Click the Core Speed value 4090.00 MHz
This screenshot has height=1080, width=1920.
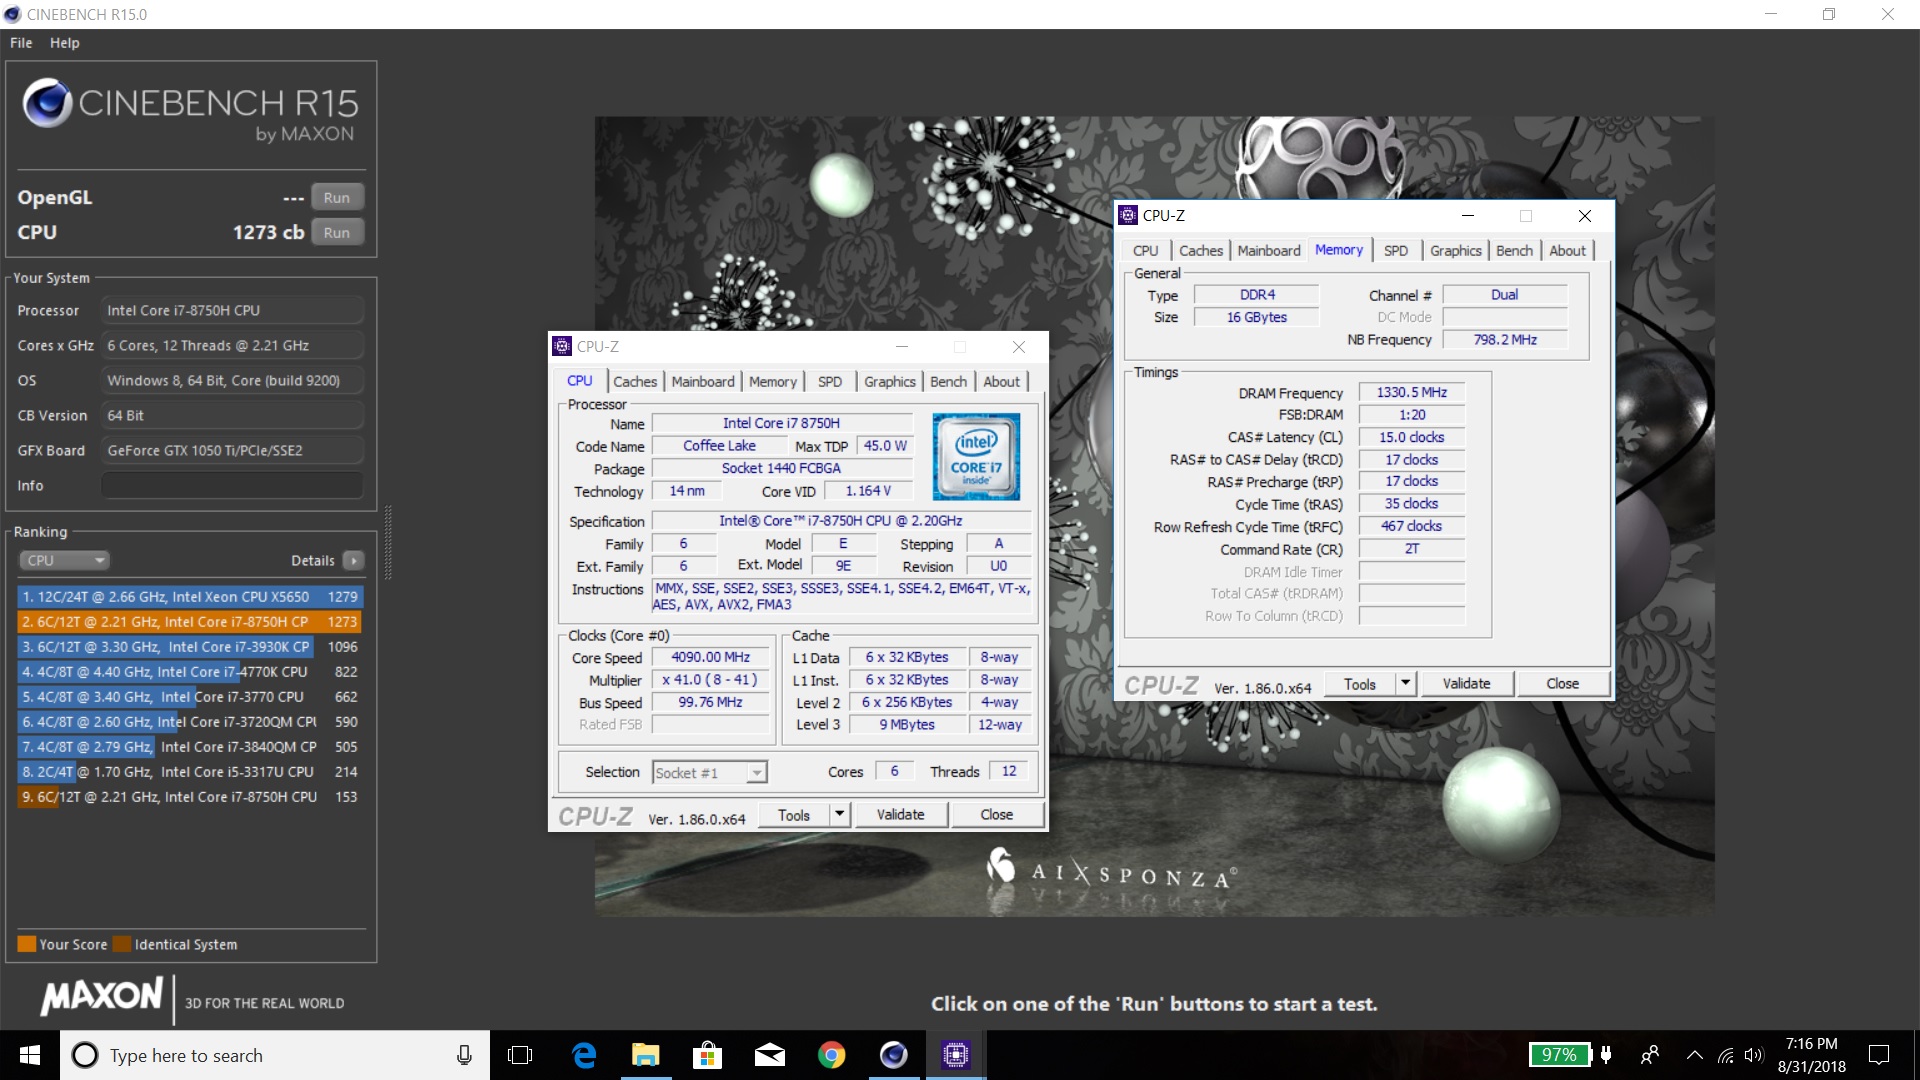(x=711, y=657)
